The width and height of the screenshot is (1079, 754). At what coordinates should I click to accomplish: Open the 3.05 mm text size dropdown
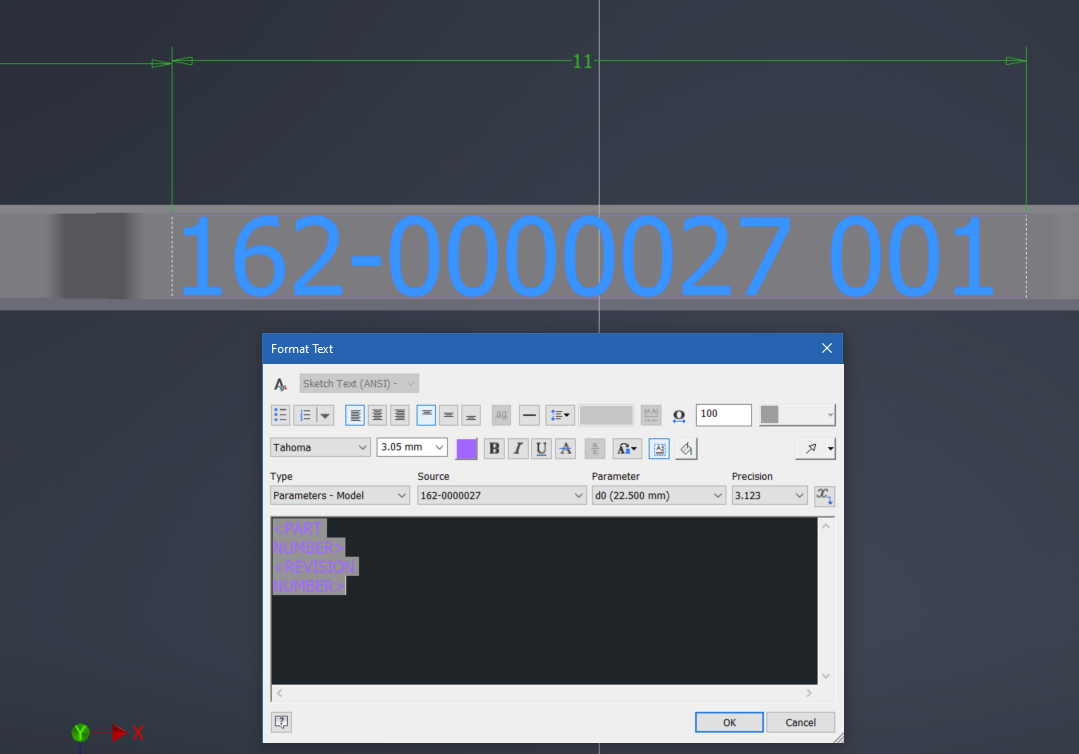[411, 447]
